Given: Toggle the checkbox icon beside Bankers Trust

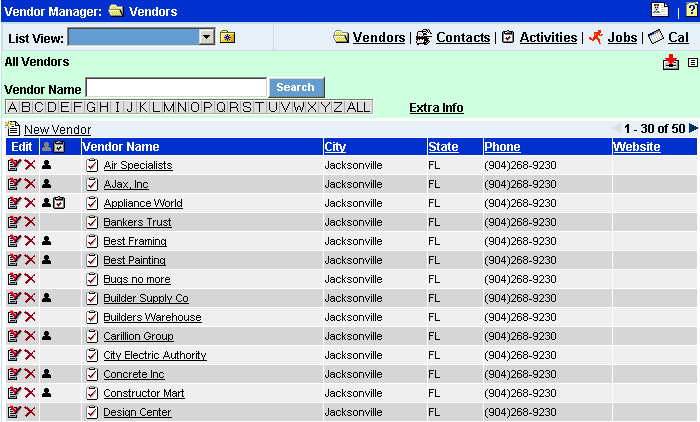Looking at the screenshot, I should click(x=92, y=222).
